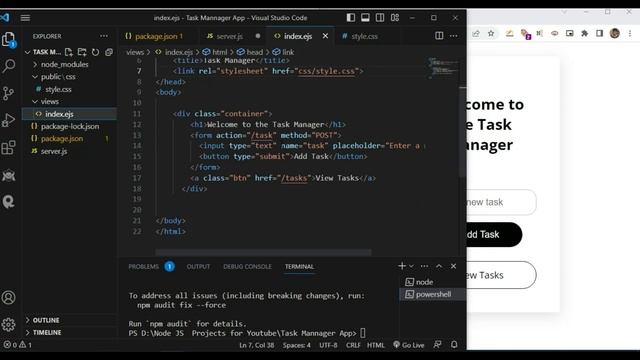Open package-lock.json in the Explorer tree
The width and height of the screenshot is (640, 360).
[70, 127]
